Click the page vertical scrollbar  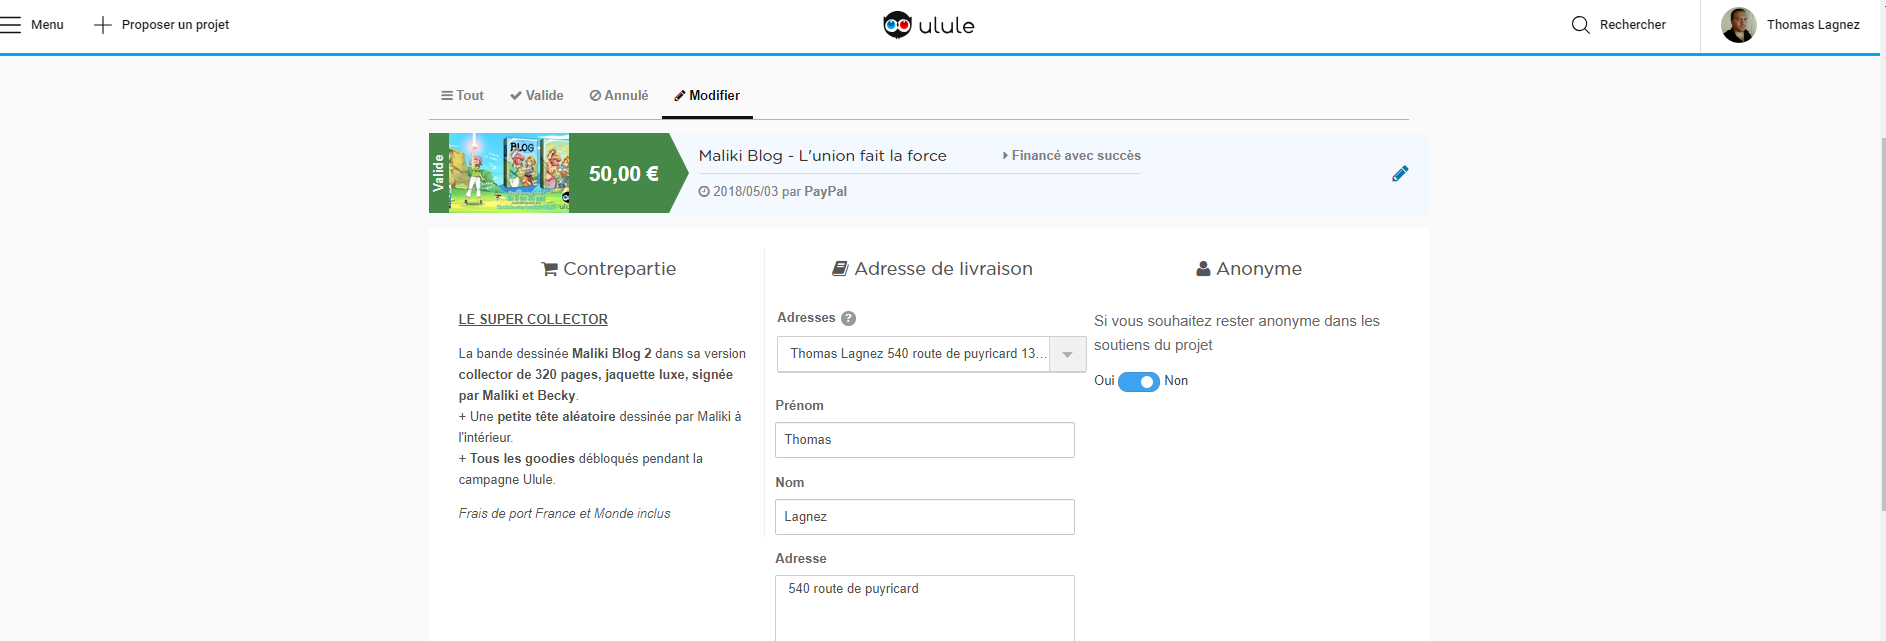click(1881, 320)
